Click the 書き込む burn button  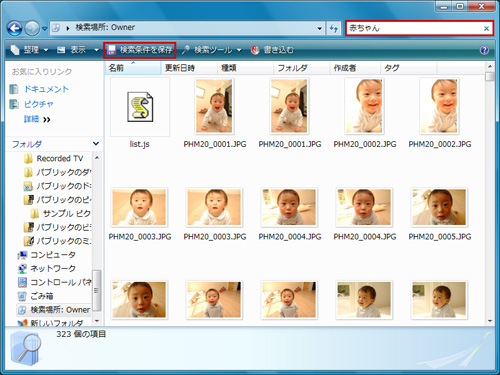pyautogui.click(x=272, y=50)
